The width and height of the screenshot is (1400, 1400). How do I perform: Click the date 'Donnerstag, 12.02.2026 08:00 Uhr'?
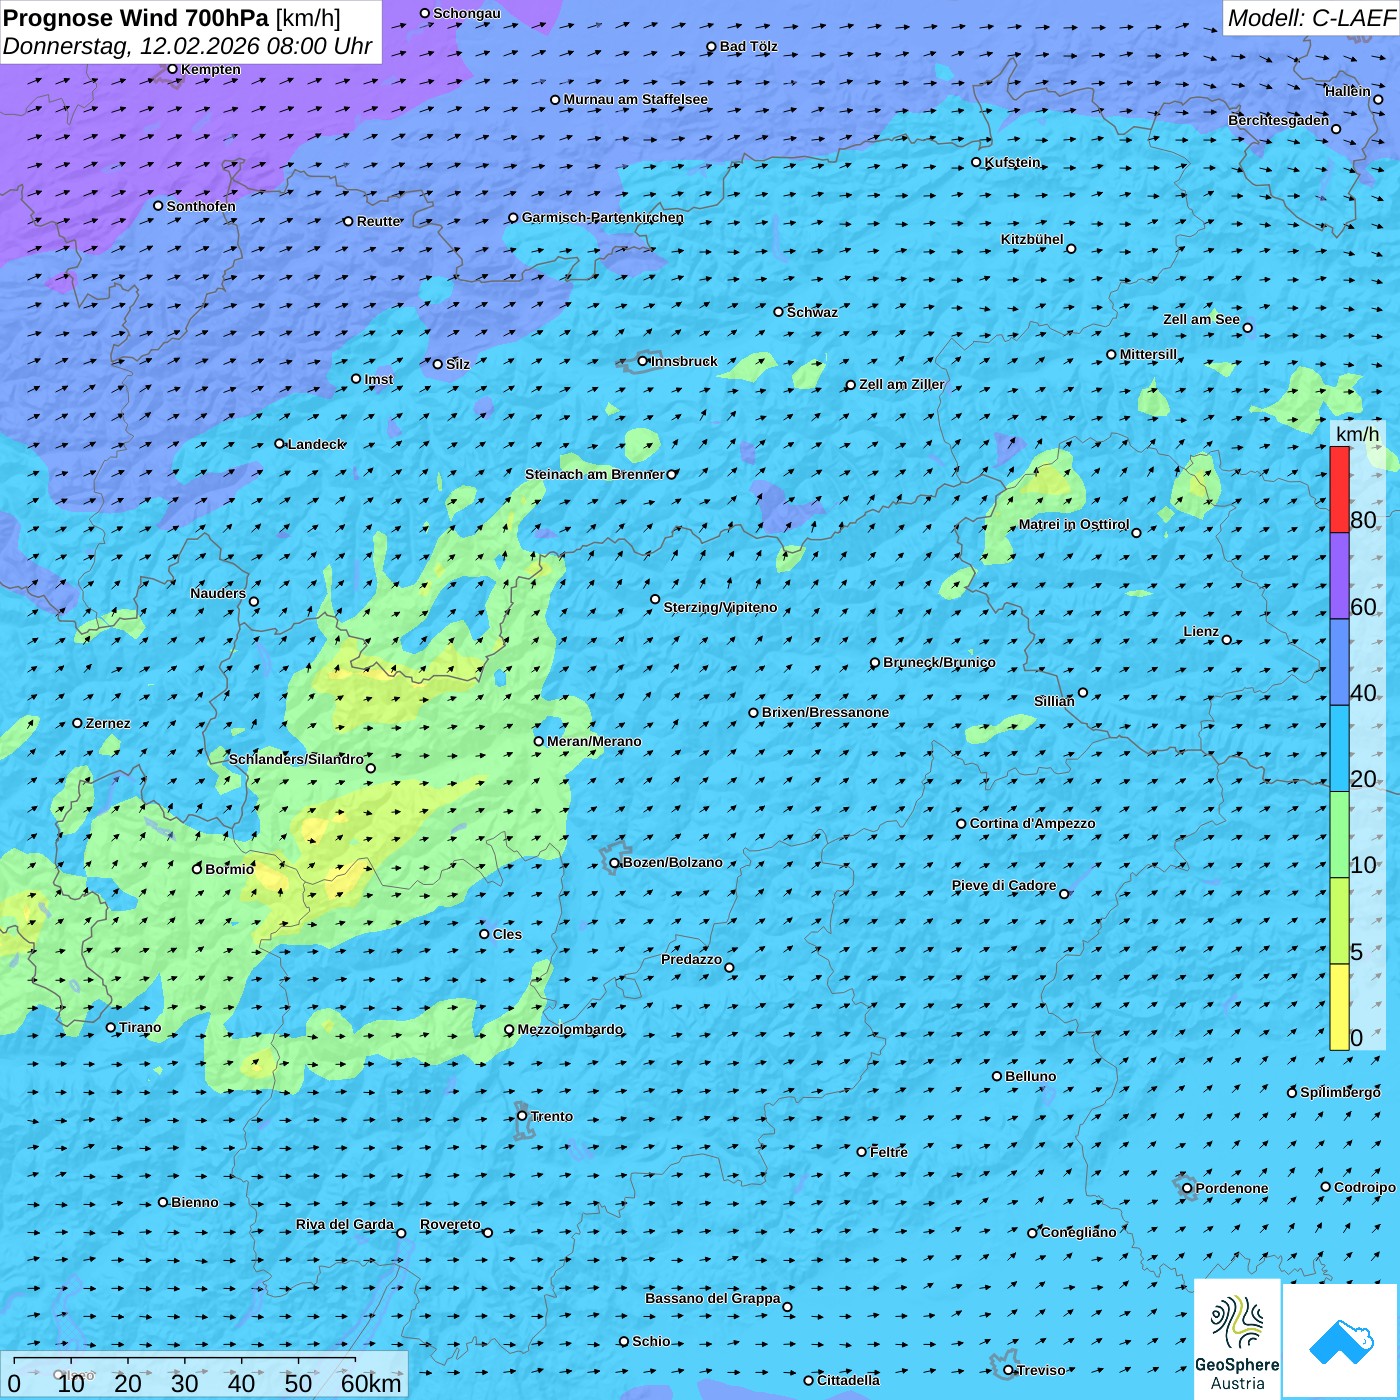tap(187, 46)
